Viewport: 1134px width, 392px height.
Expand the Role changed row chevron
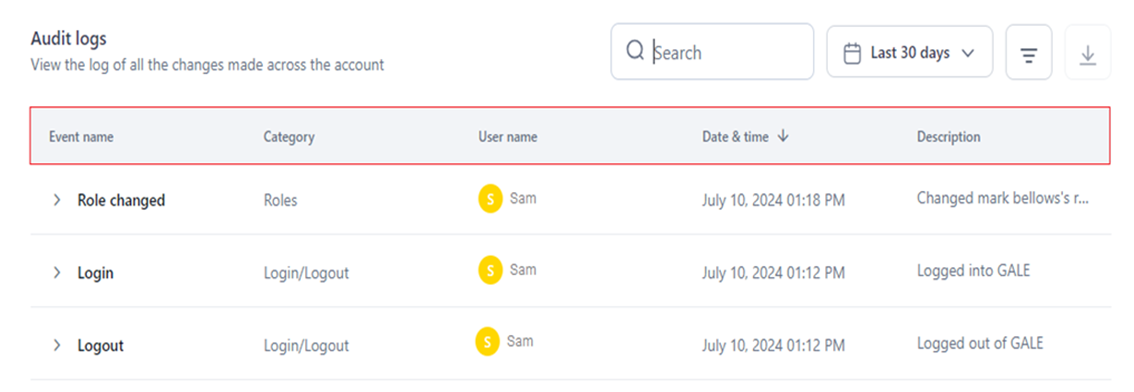click(56, 200)
